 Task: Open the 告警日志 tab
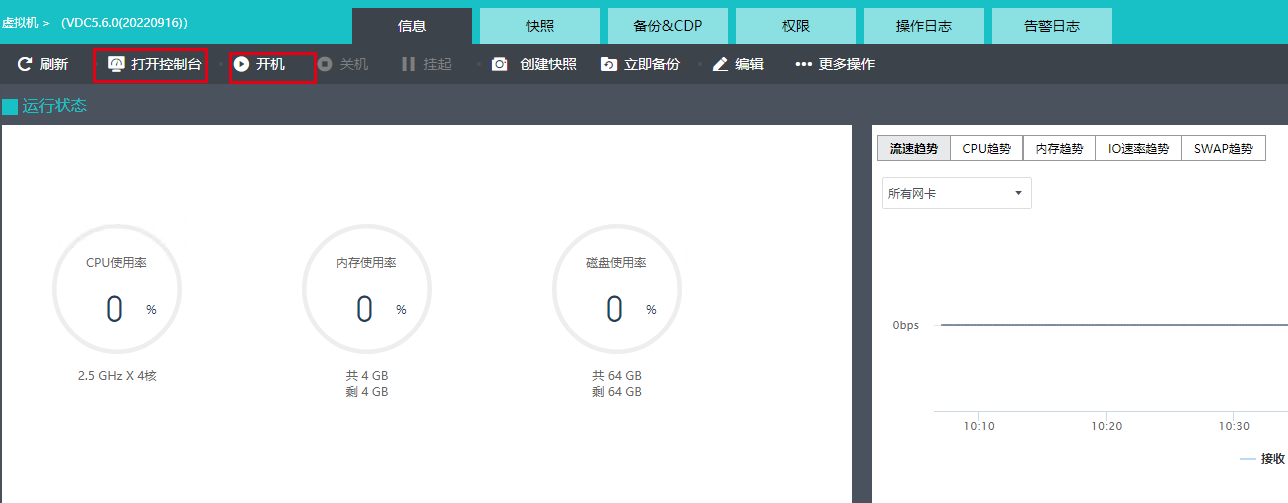[1052, 26]
